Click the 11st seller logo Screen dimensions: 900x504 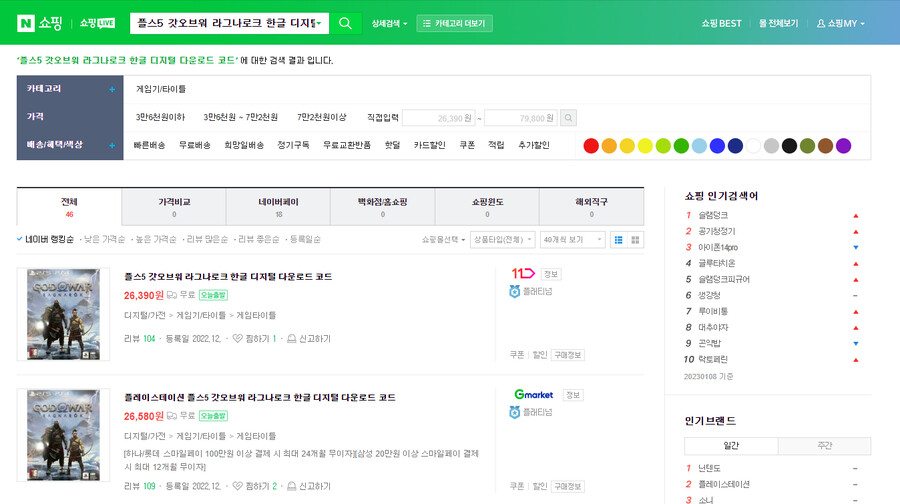click(x=523, y=273)
